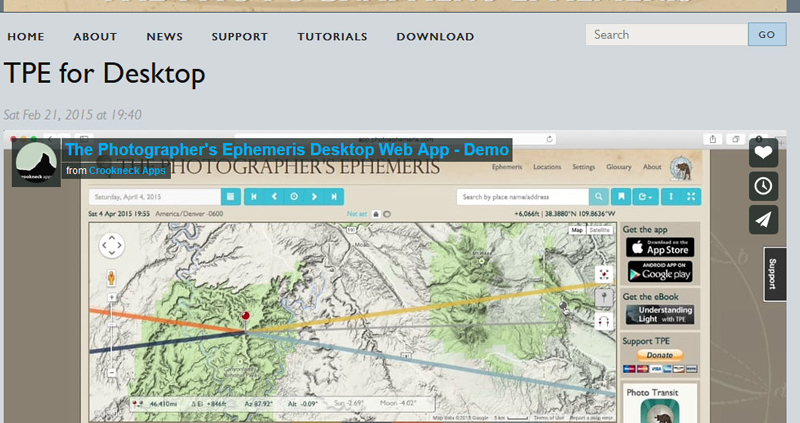Click the center on pin map button
The height and width of the screenshot is (423, 800).
(x=604, y=274)
